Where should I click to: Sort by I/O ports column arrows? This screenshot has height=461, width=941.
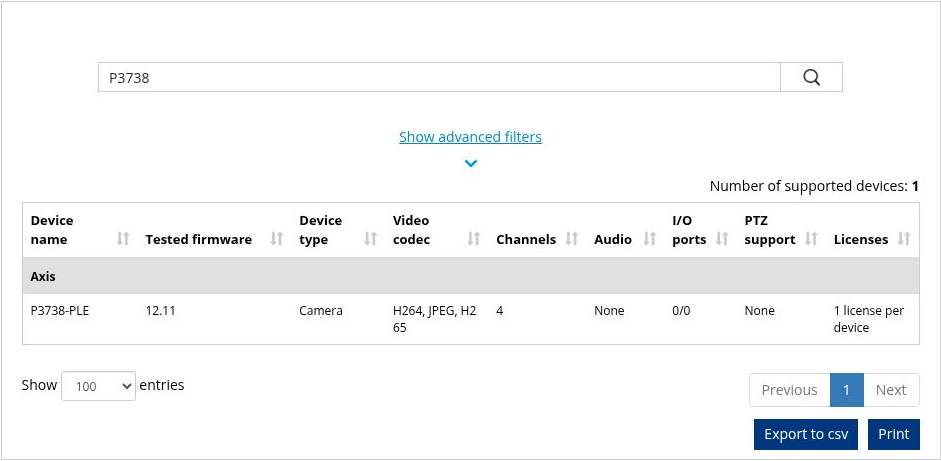pyautogui.click(x=723, y=239)
